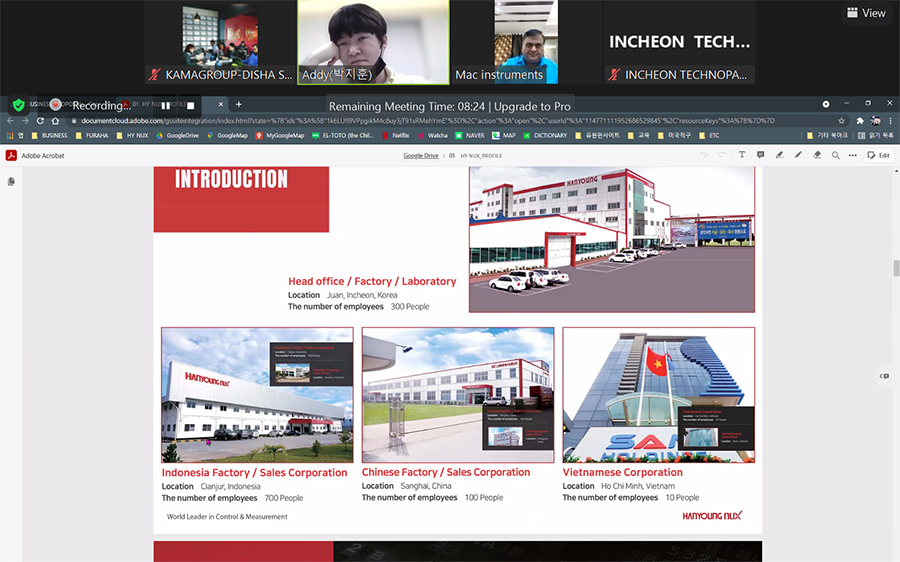The image size is (900, 562).
Task: Open the Zoom View layout menu
Action: point(866,13)
